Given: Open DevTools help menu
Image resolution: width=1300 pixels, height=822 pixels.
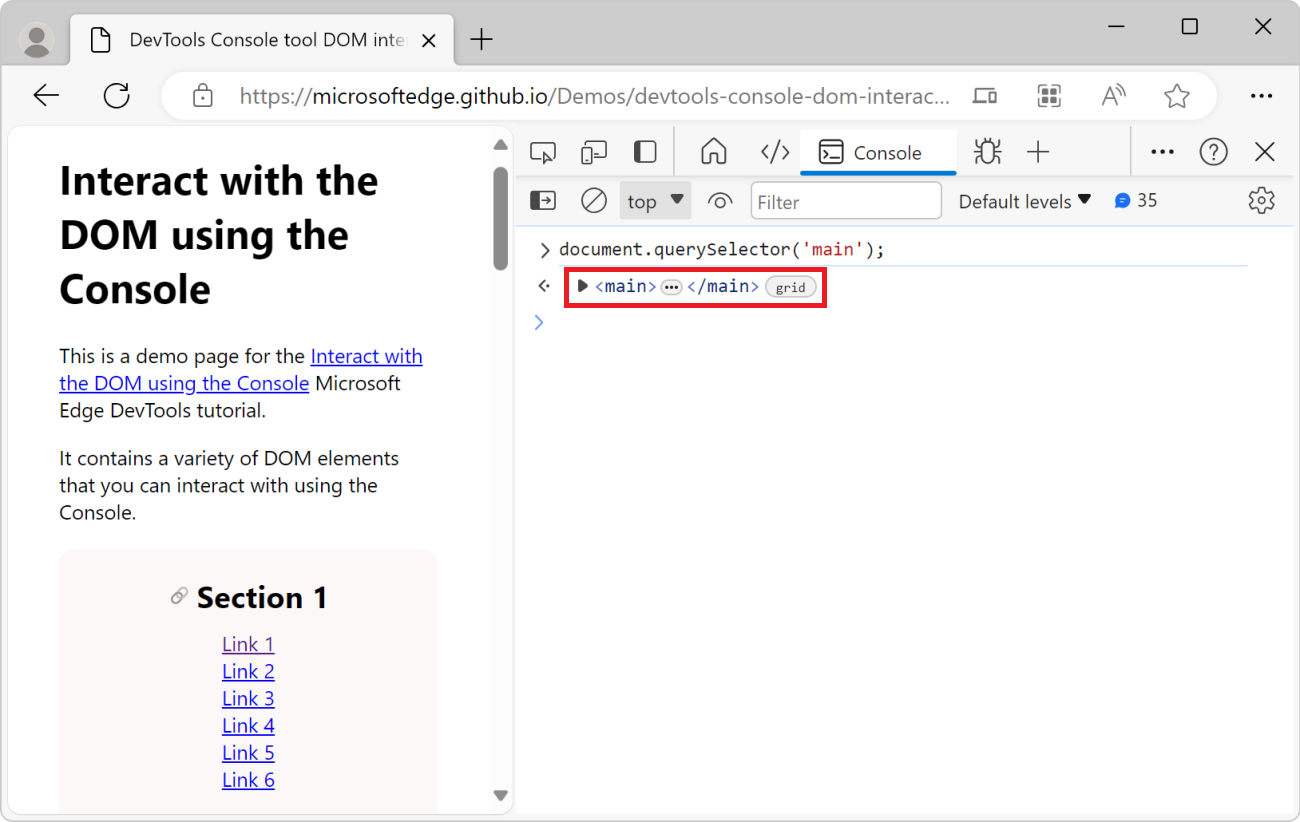Looking at the screenshot, I should (1213, 151).
